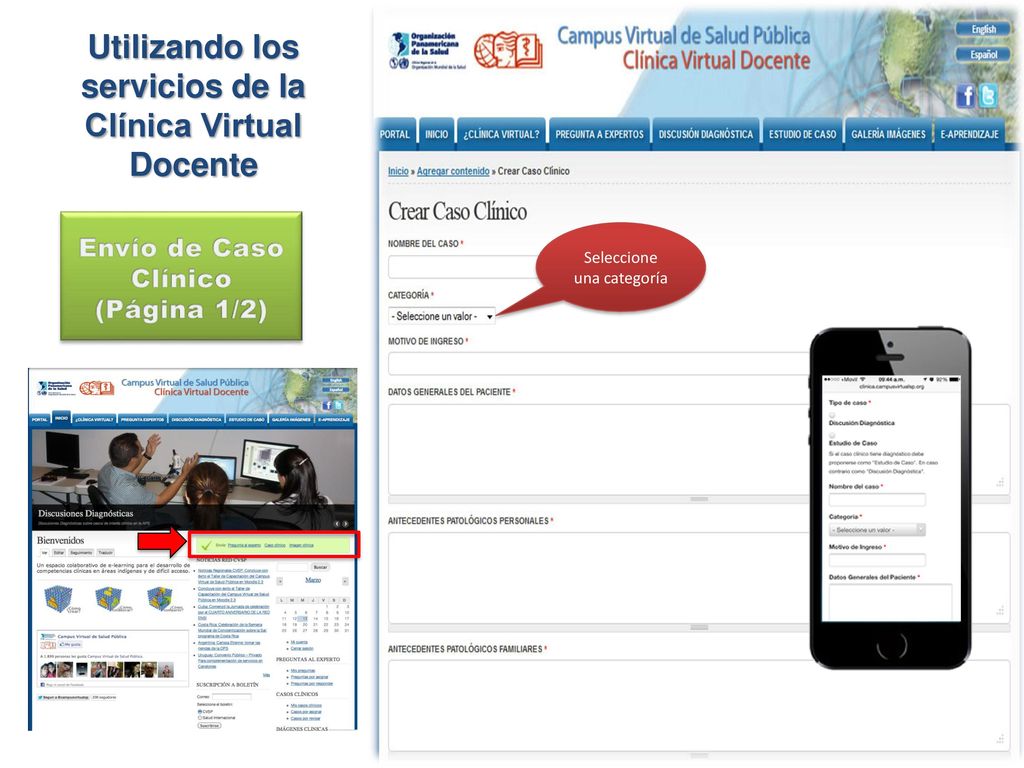This screenshot has height=768, width=1024.
Task: Click the Organización Panamericana de la Salud logo in large header
Action: click(427, 51)
